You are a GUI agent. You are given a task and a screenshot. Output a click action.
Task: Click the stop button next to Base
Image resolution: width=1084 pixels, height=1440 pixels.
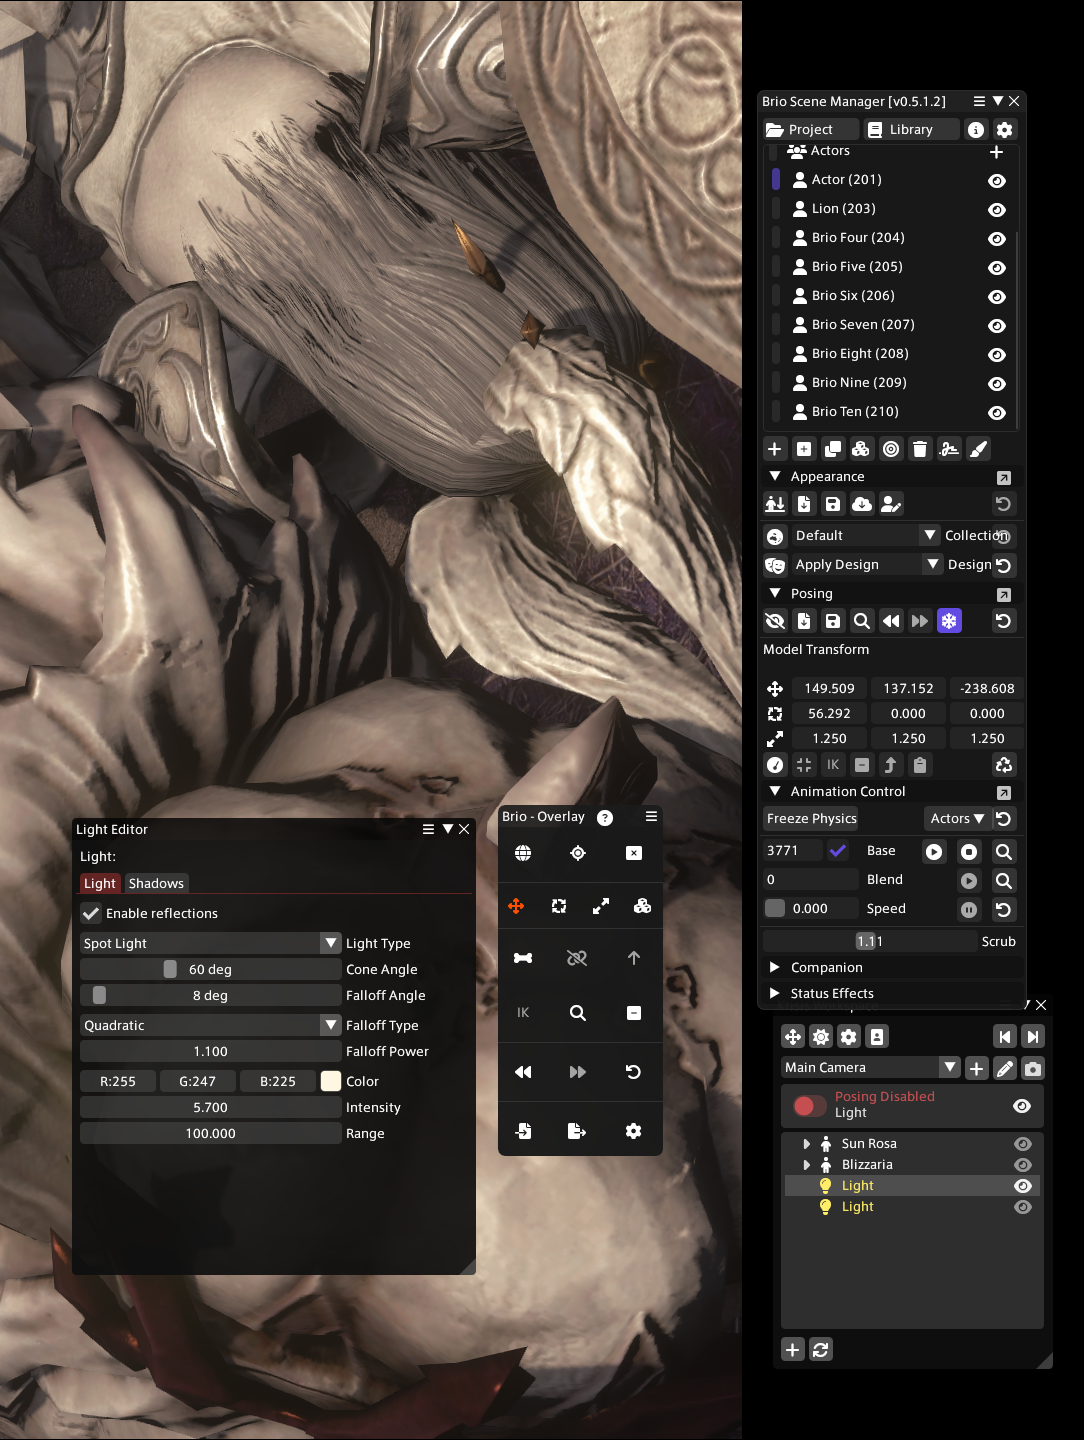click(969, 852)
